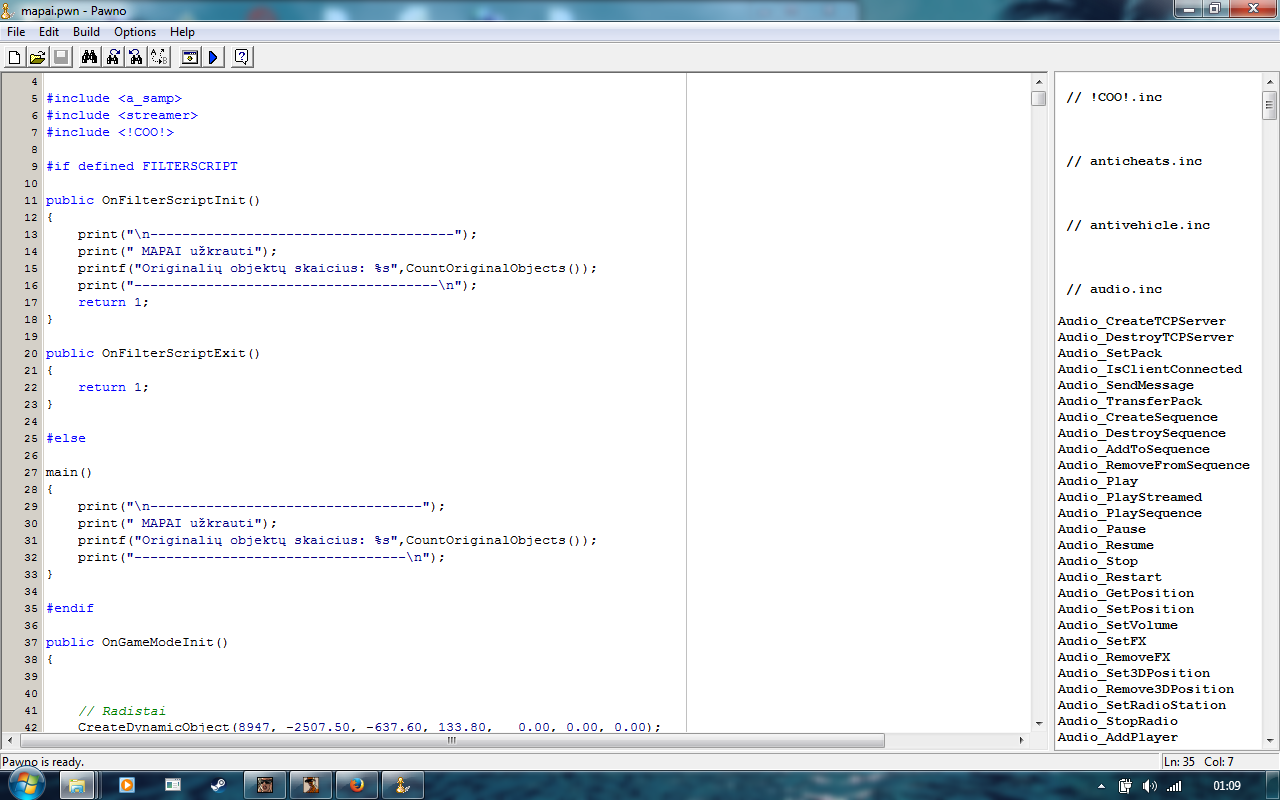Select Audio_Pause in the function list
This screenshot has height=800, width=1280.
pos(1101,529)
